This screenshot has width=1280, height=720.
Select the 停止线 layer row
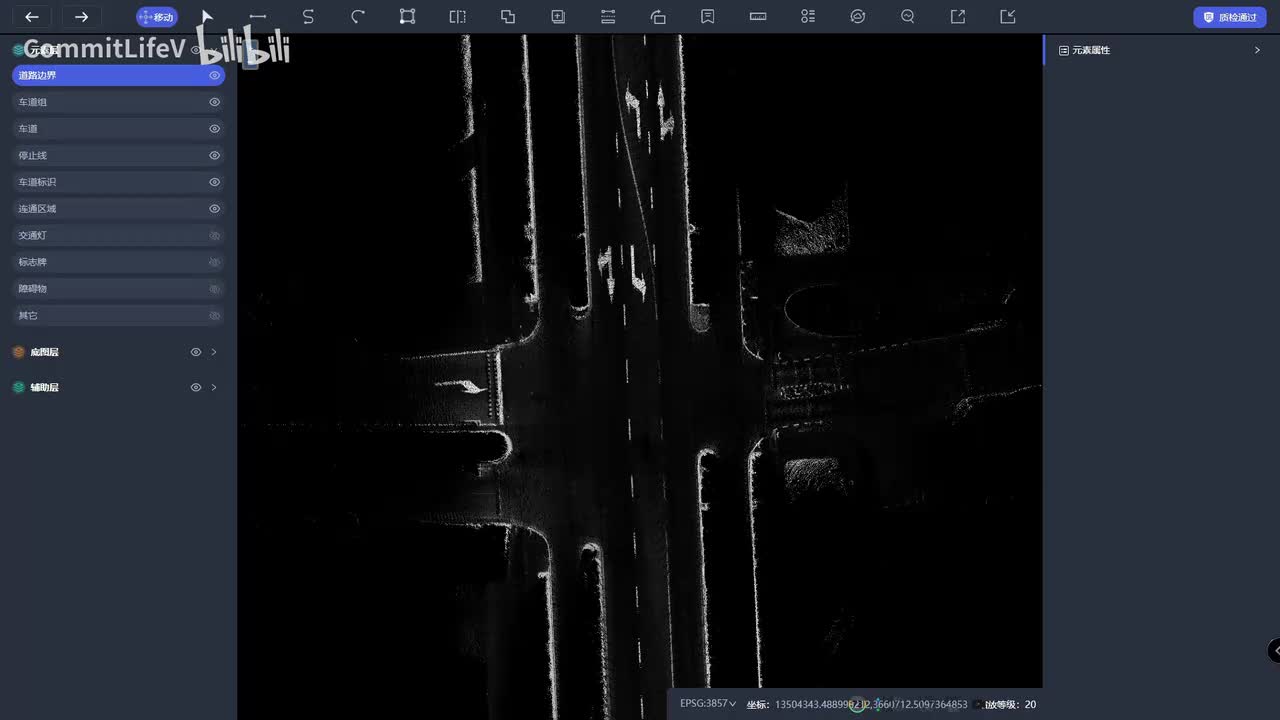(x=118, y=155)
